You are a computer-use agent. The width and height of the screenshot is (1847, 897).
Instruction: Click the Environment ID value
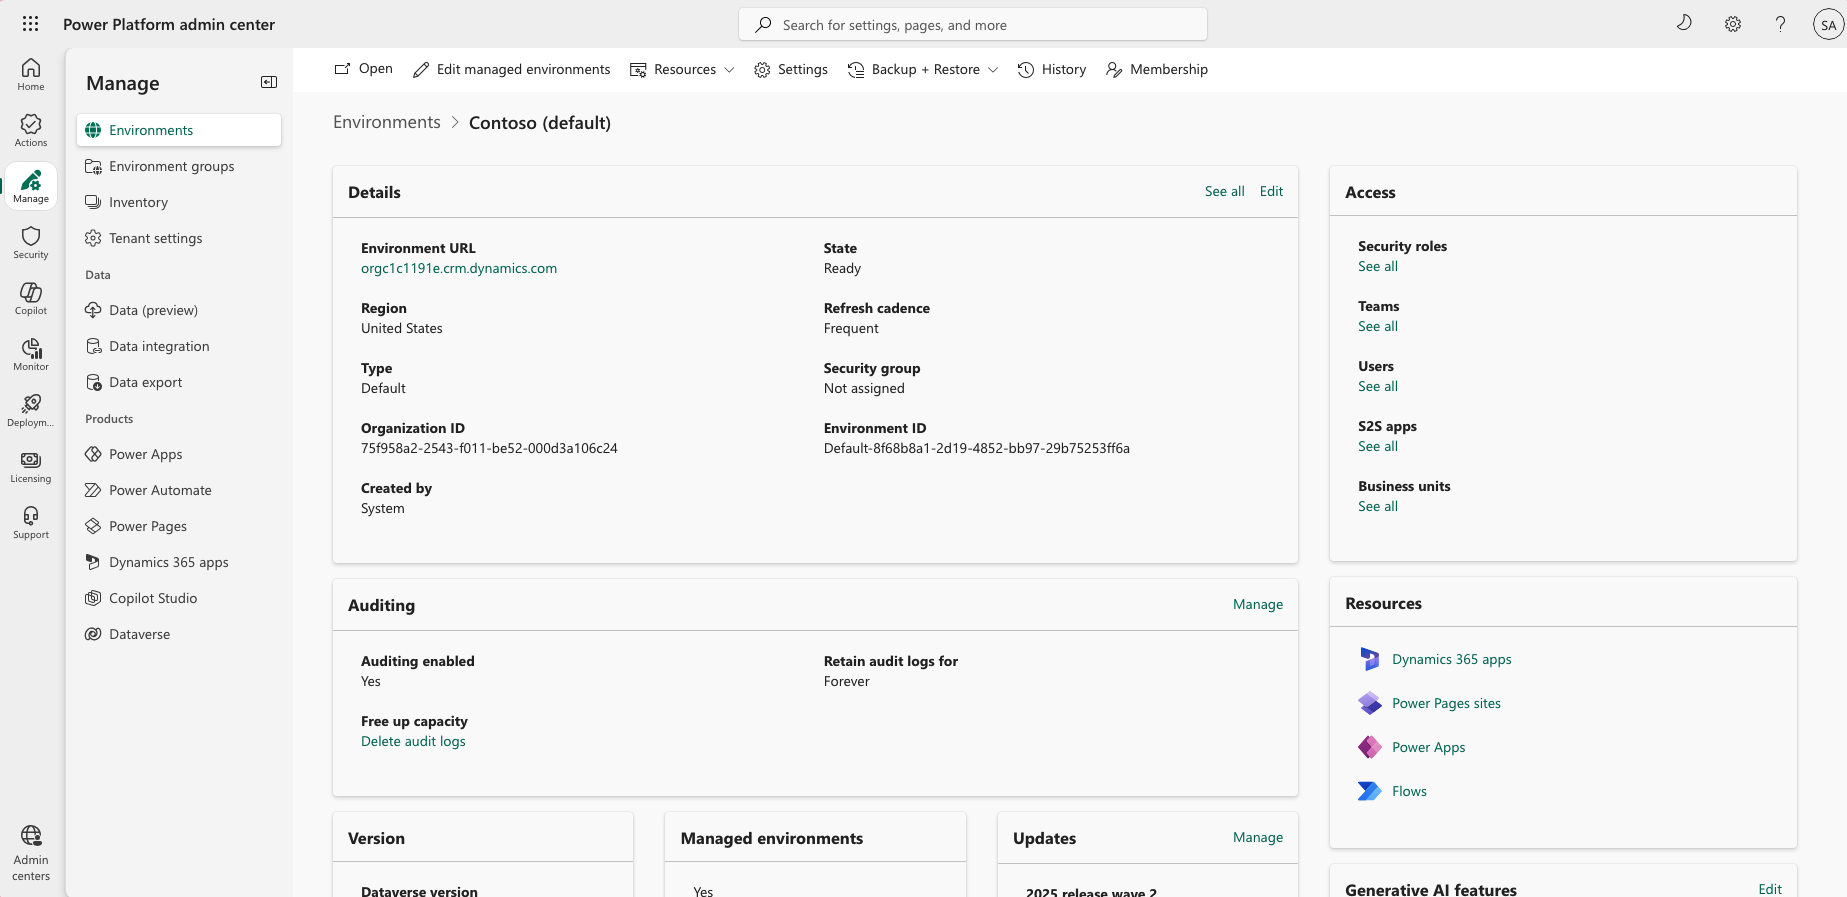click(977, 448)
